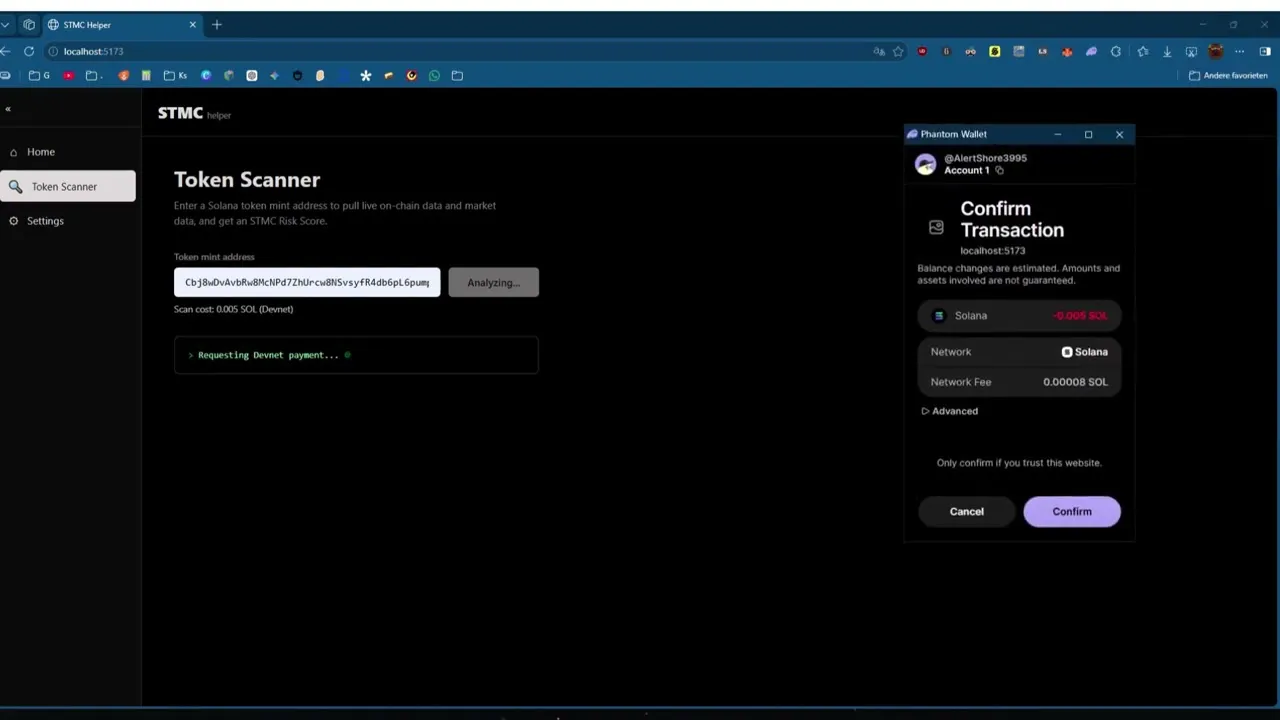Viewport: 1280px width, 720px height.
Task: Open the LS extension icon
Action: [x=1043, y=51]
